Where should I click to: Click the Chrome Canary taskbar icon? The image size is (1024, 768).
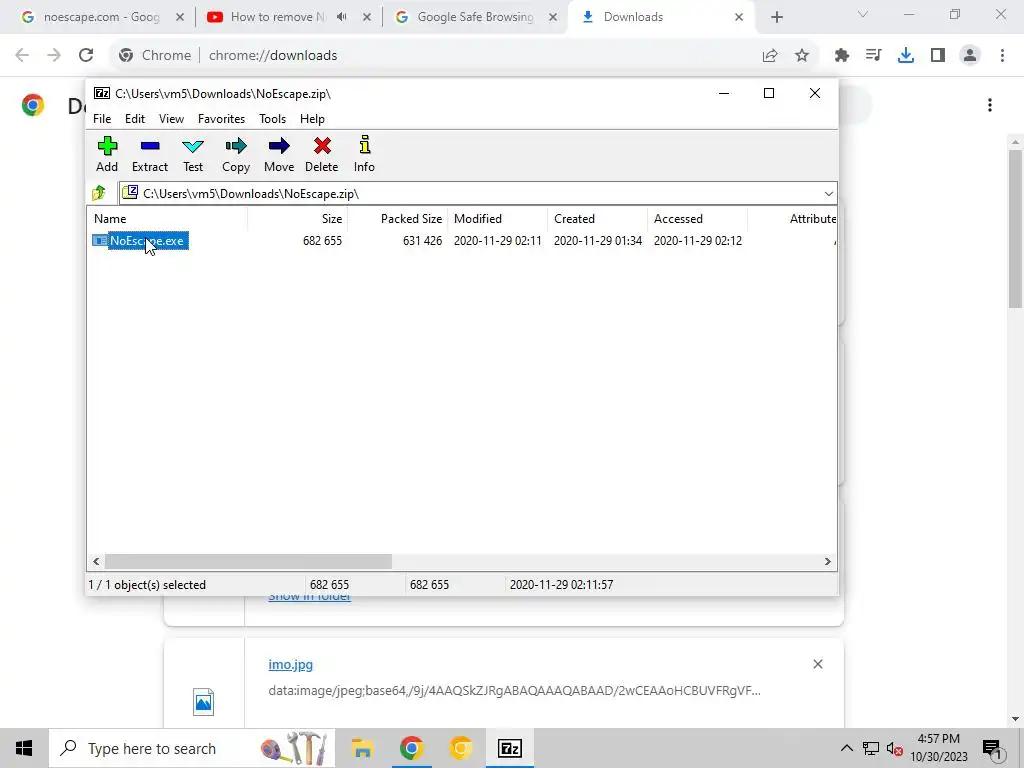460,748
